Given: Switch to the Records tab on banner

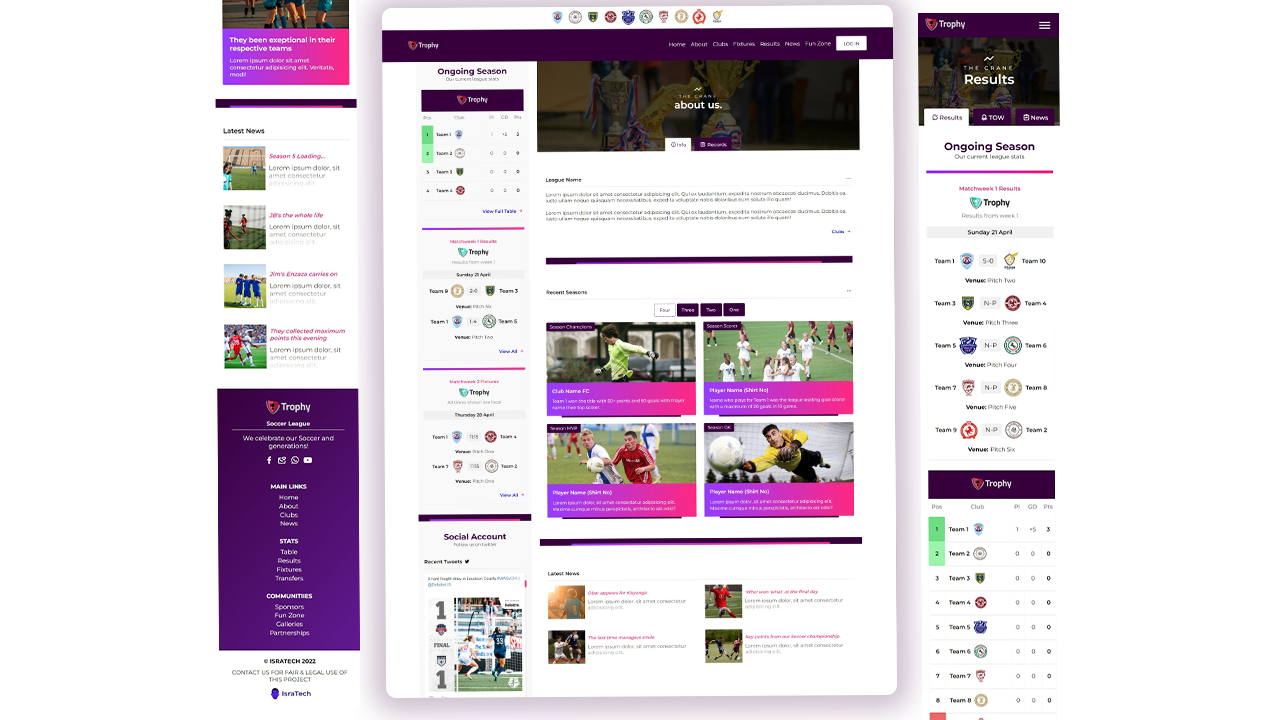Looking at the screenshot, I should [x=714, y=145].
